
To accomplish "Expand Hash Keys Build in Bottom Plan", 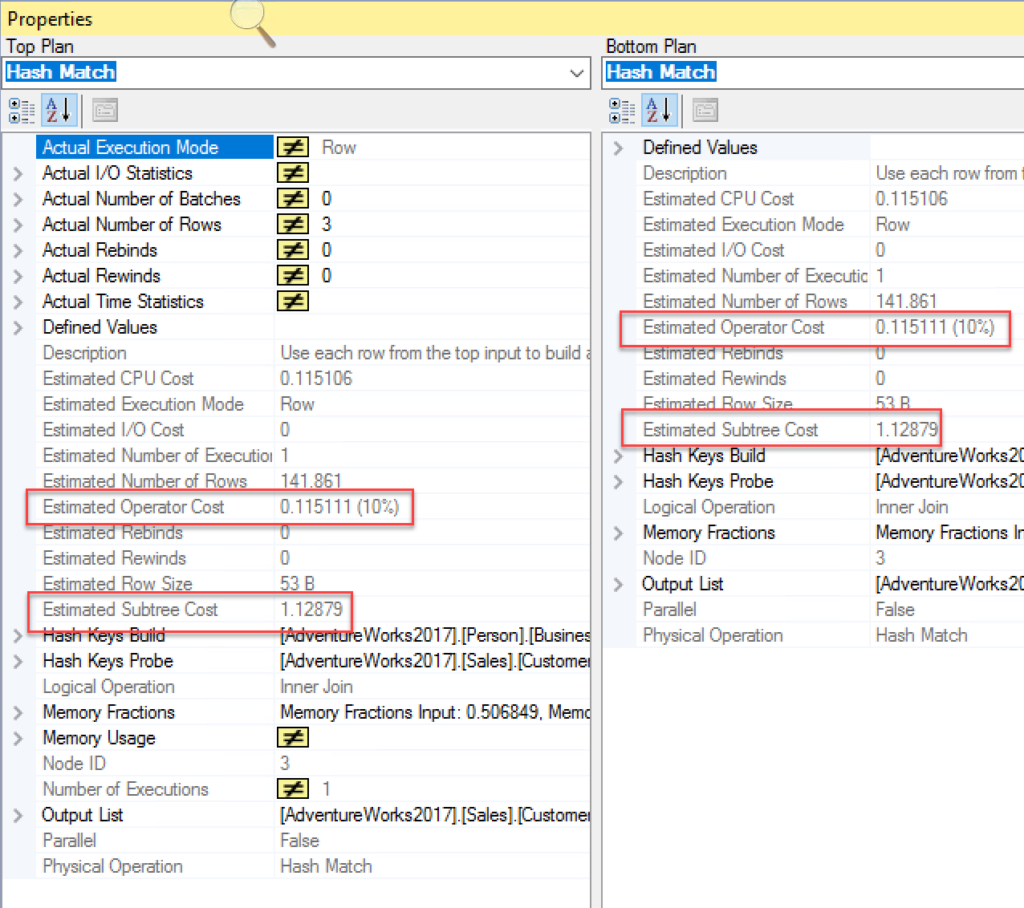I will (618, 456).
